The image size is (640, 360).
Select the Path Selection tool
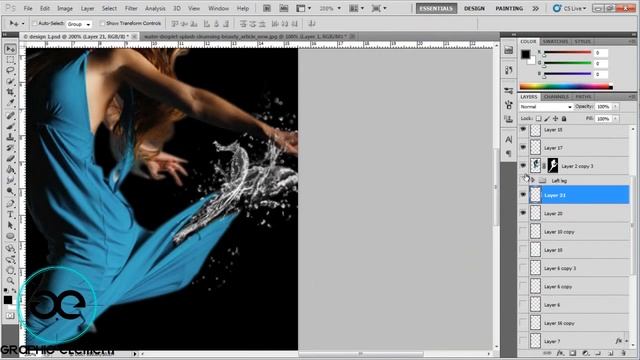click(x=10, y=225)
